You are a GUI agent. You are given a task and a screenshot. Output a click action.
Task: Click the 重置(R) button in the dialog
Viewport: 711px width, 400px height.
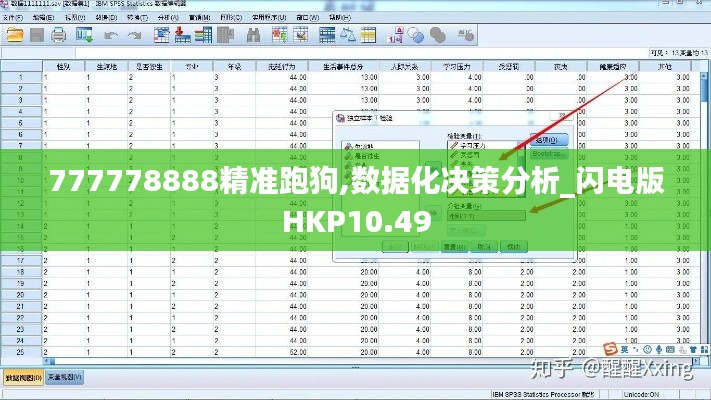(x=454, y=247)
